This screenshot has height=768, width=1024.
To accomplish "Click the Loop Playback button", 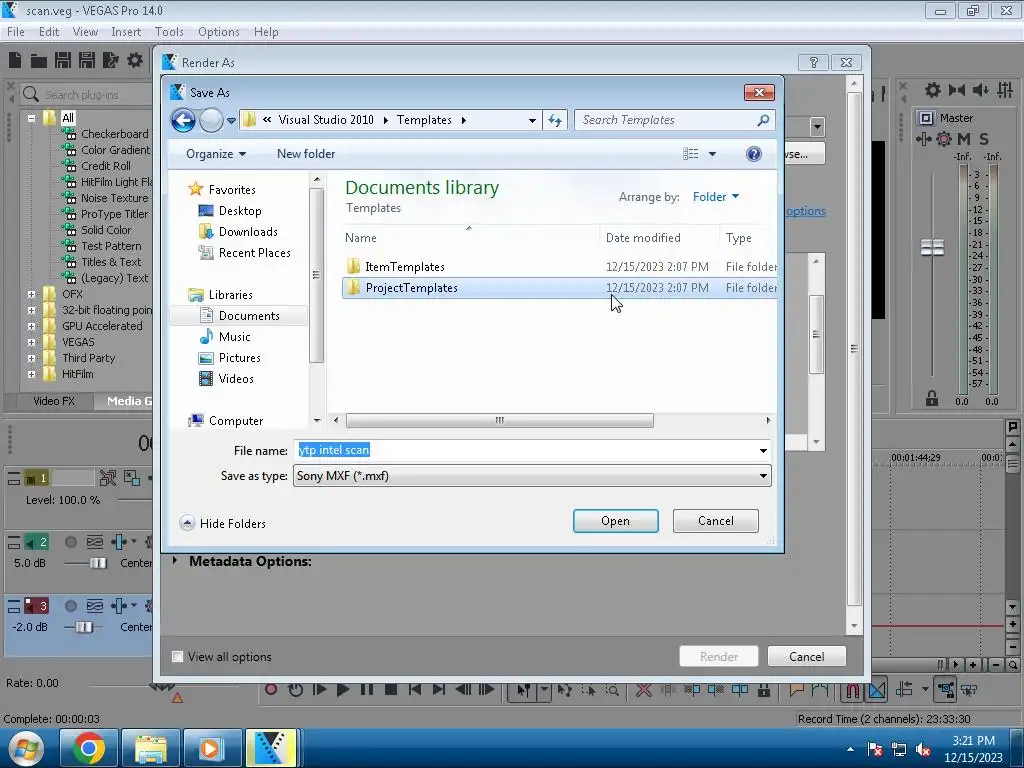I will pos(295,689).
